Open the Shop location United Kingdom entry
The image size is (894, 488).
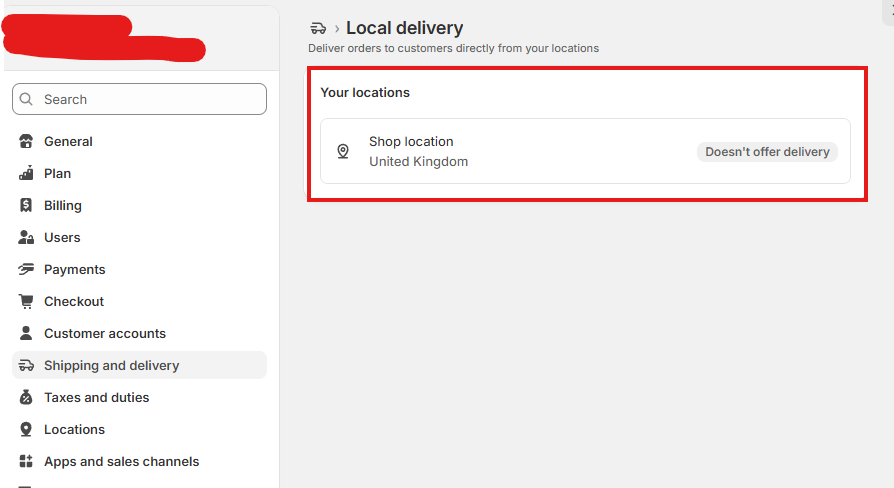tap(585, 151)
